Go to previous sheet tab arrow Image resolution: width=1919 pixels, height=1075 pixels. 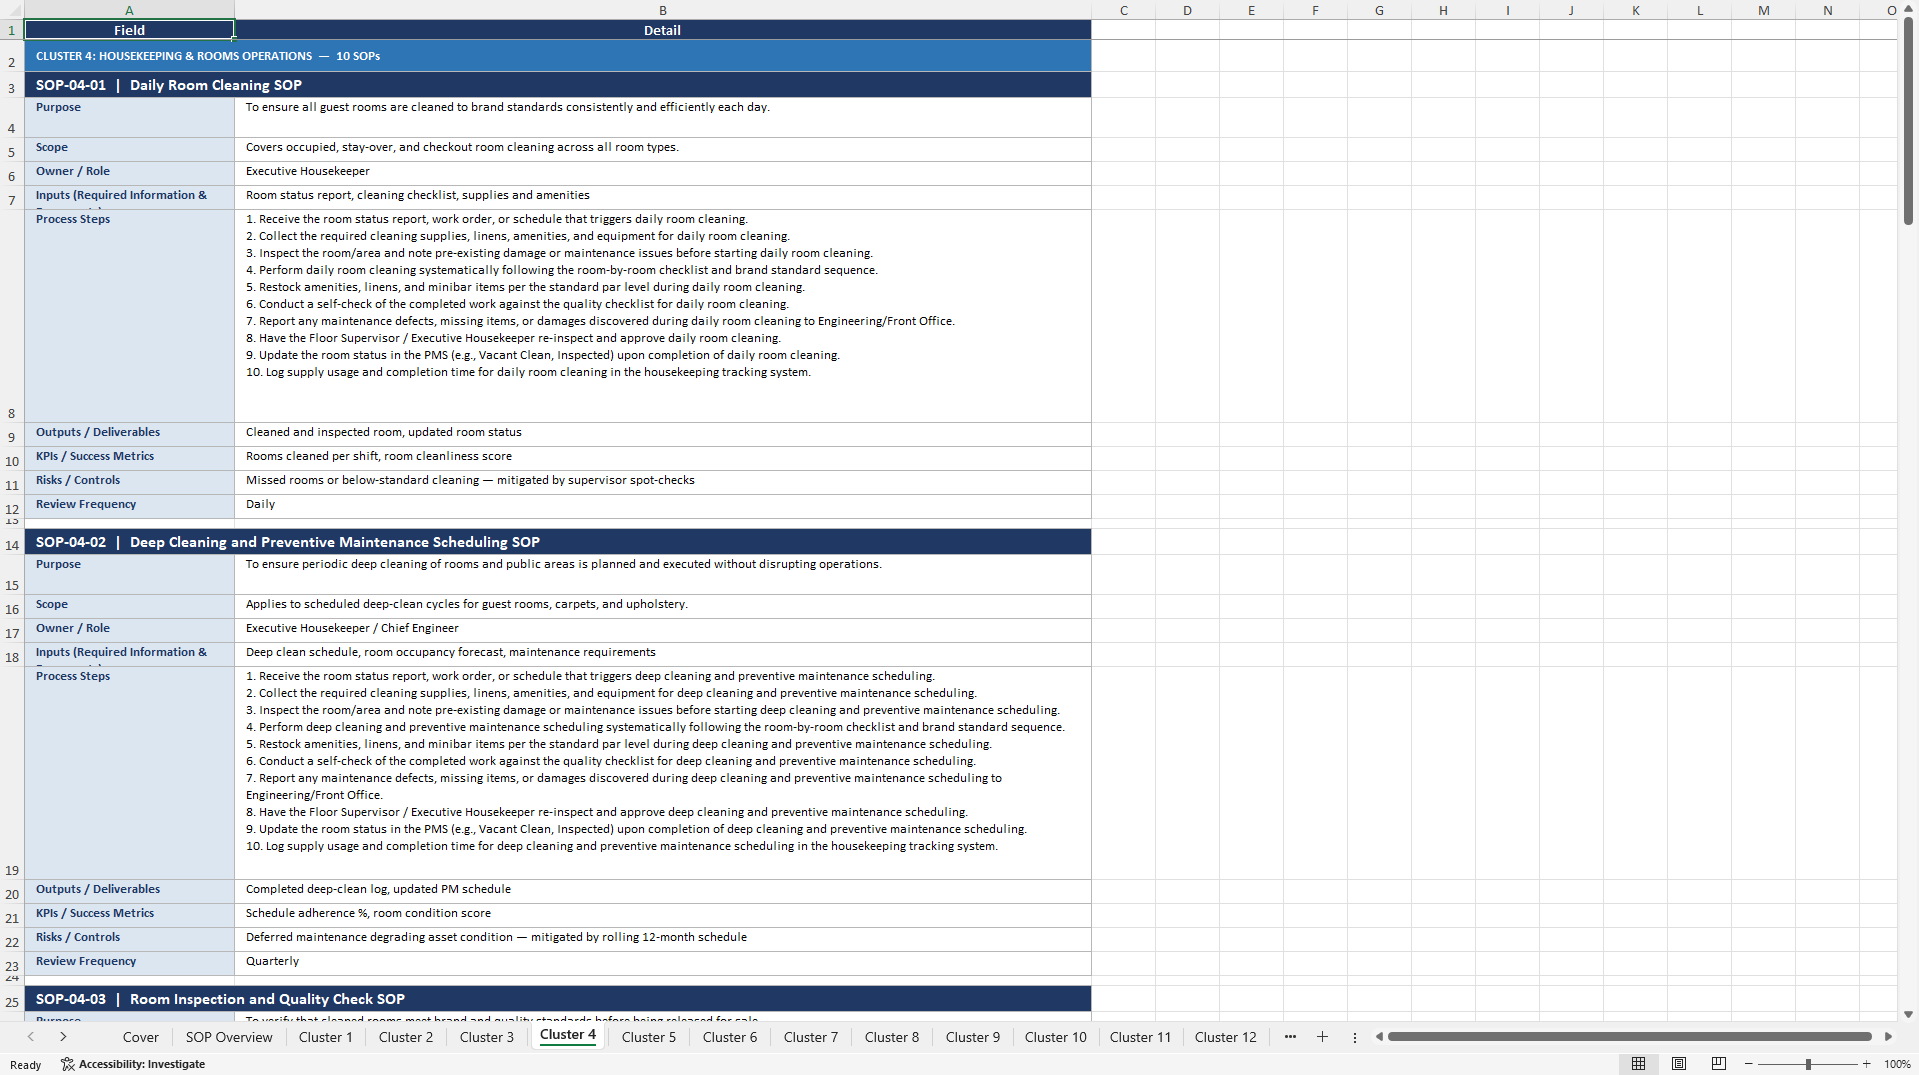[x=31, y=1037]
